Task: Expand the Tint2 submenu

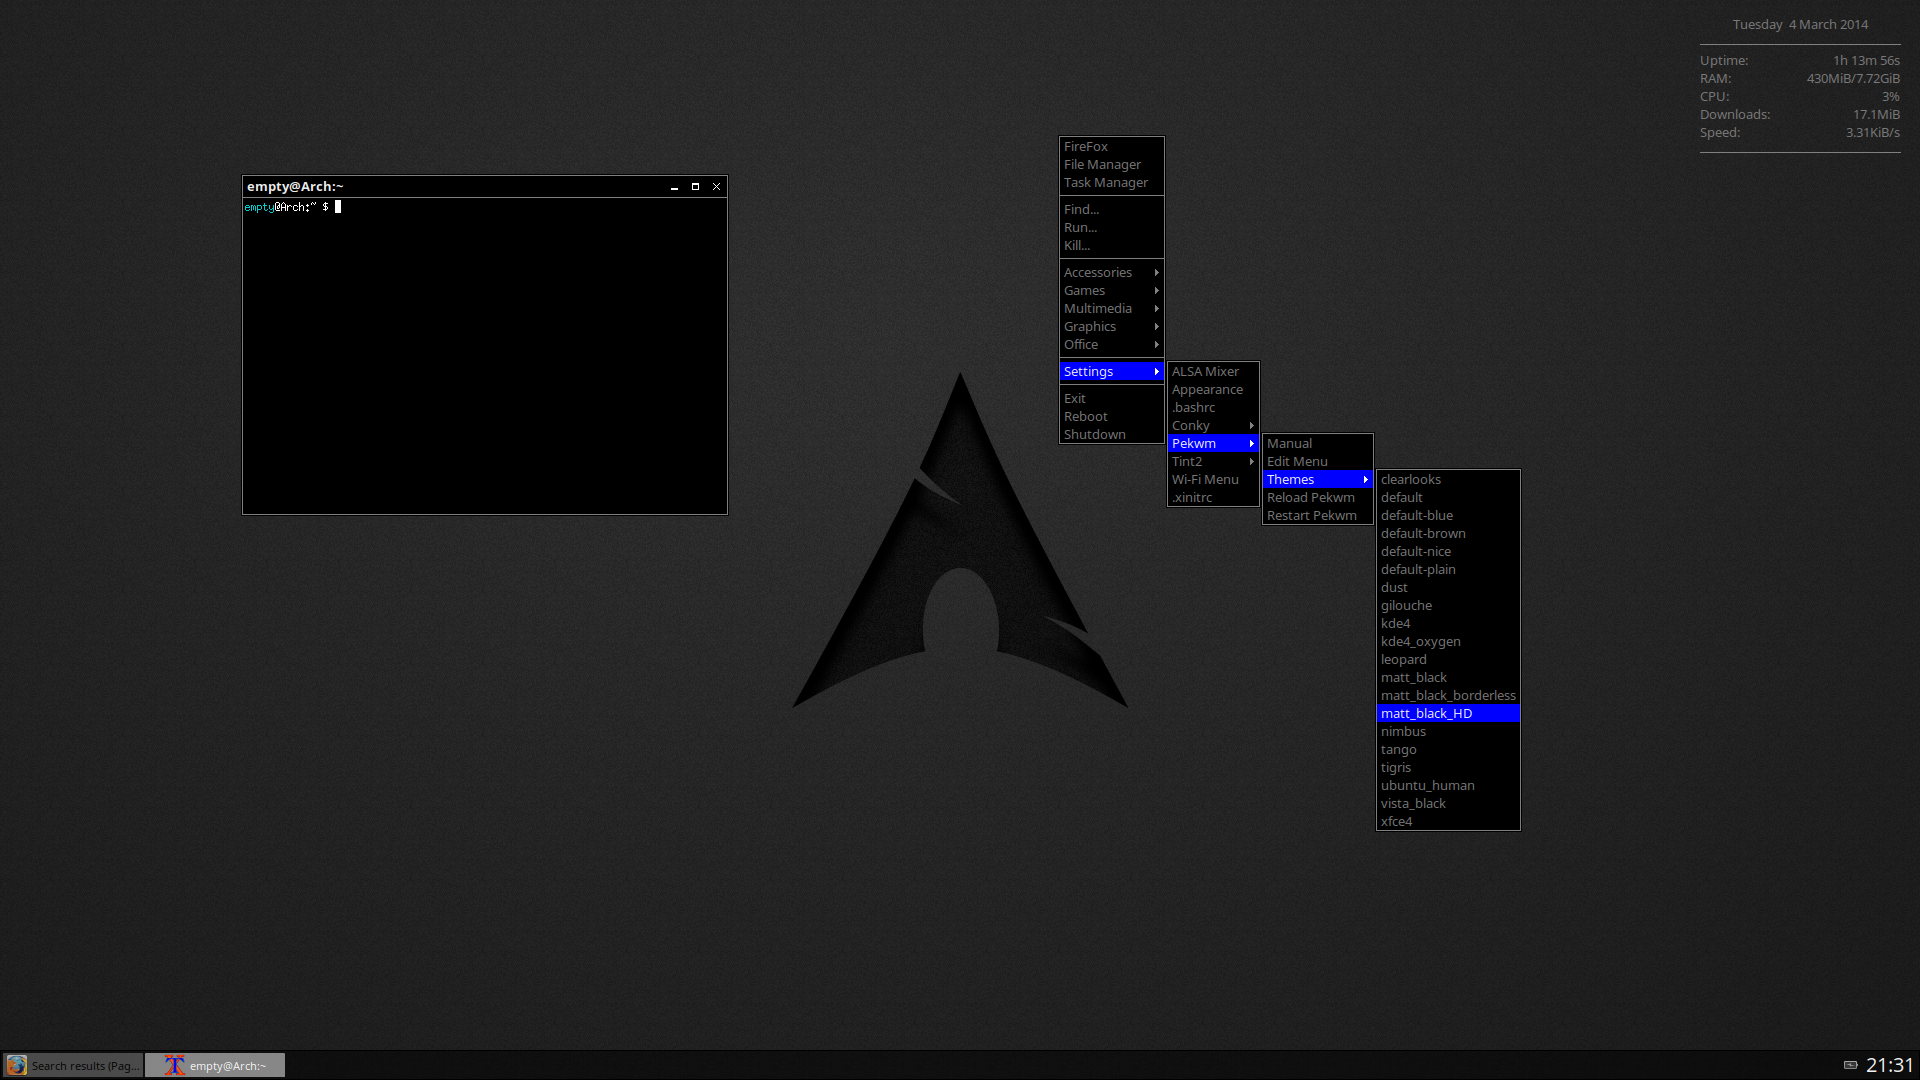Action: pyautogui.click(x=1213, y=461)
